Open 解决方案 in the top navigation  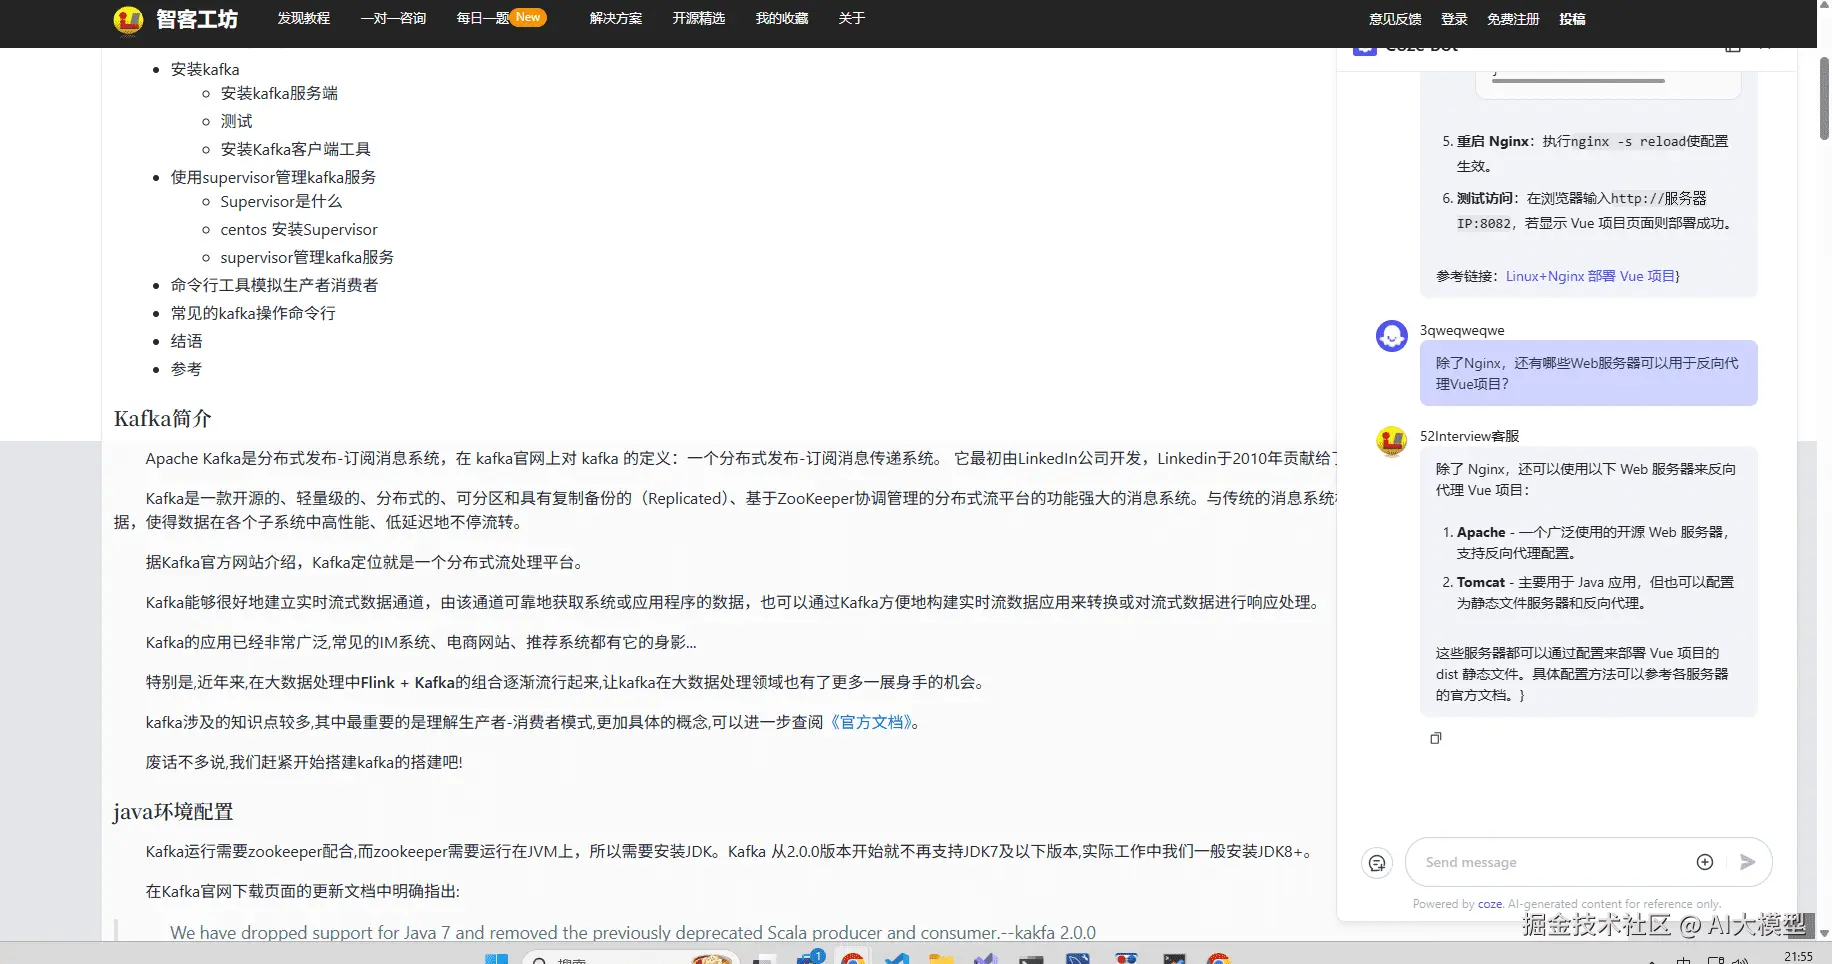click(x=616, y=19)
